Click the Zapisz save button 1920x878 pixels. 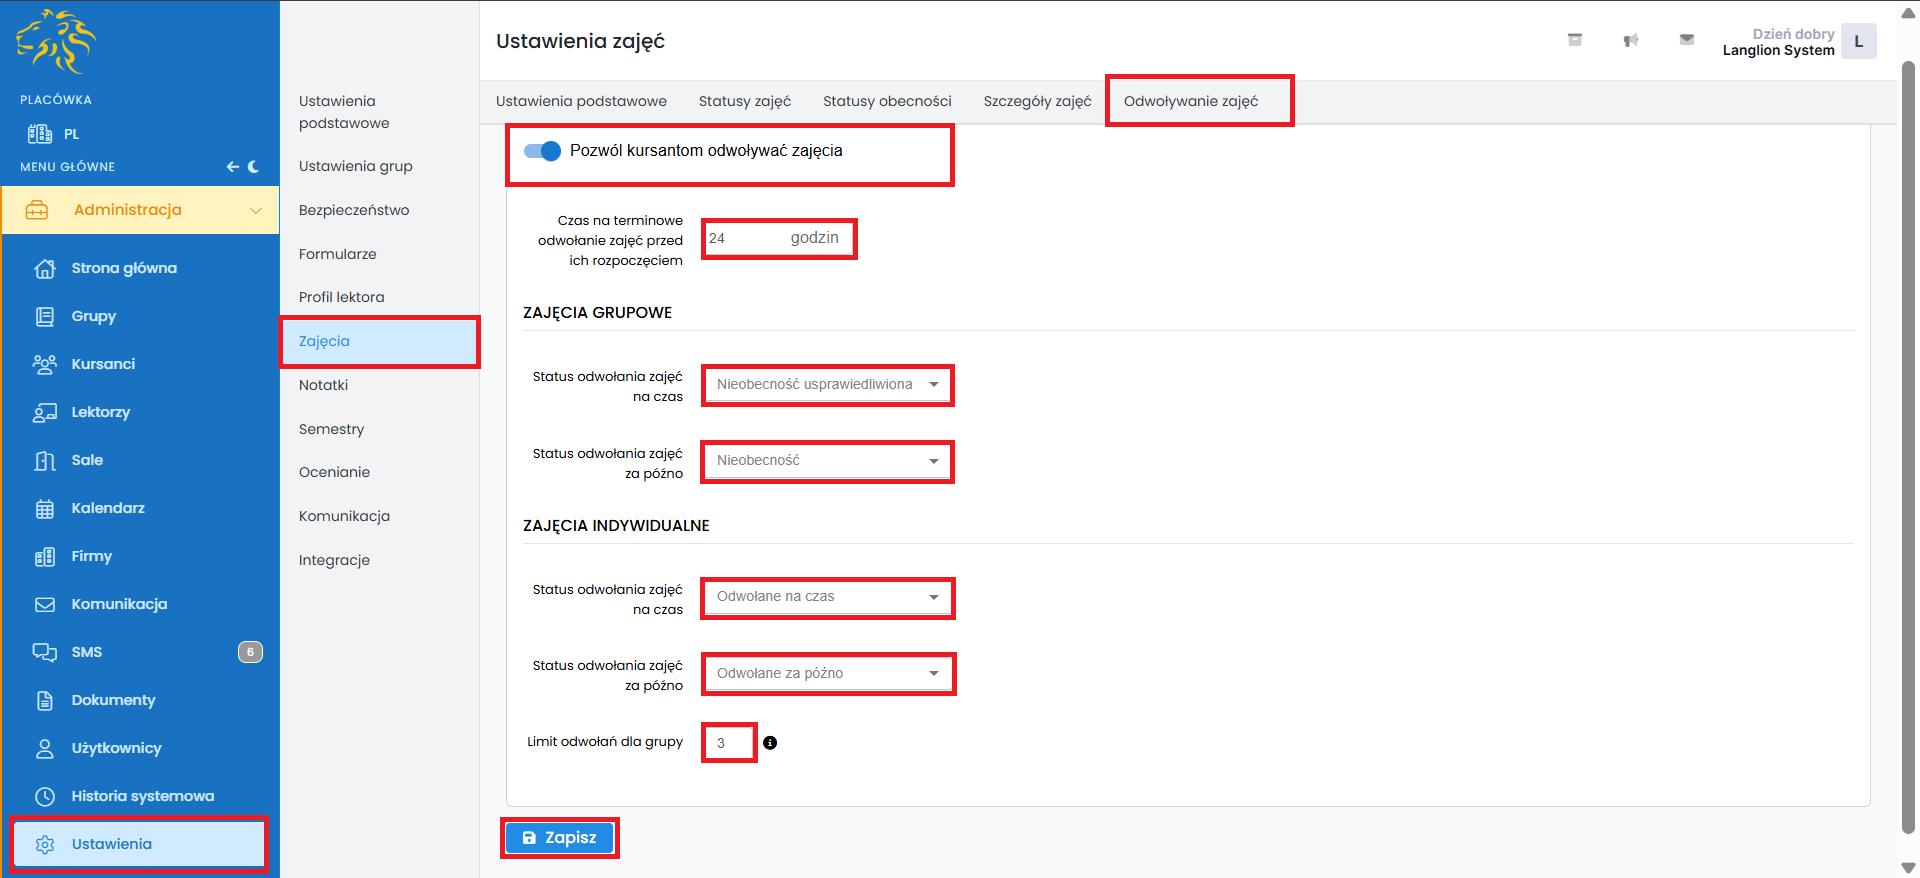pyautogui.click(x=559, y=838)
